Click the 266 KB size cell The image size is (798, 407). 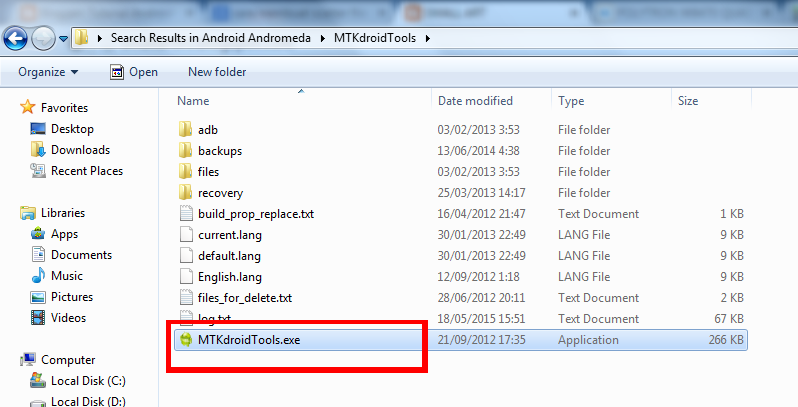tap(726, 339)
